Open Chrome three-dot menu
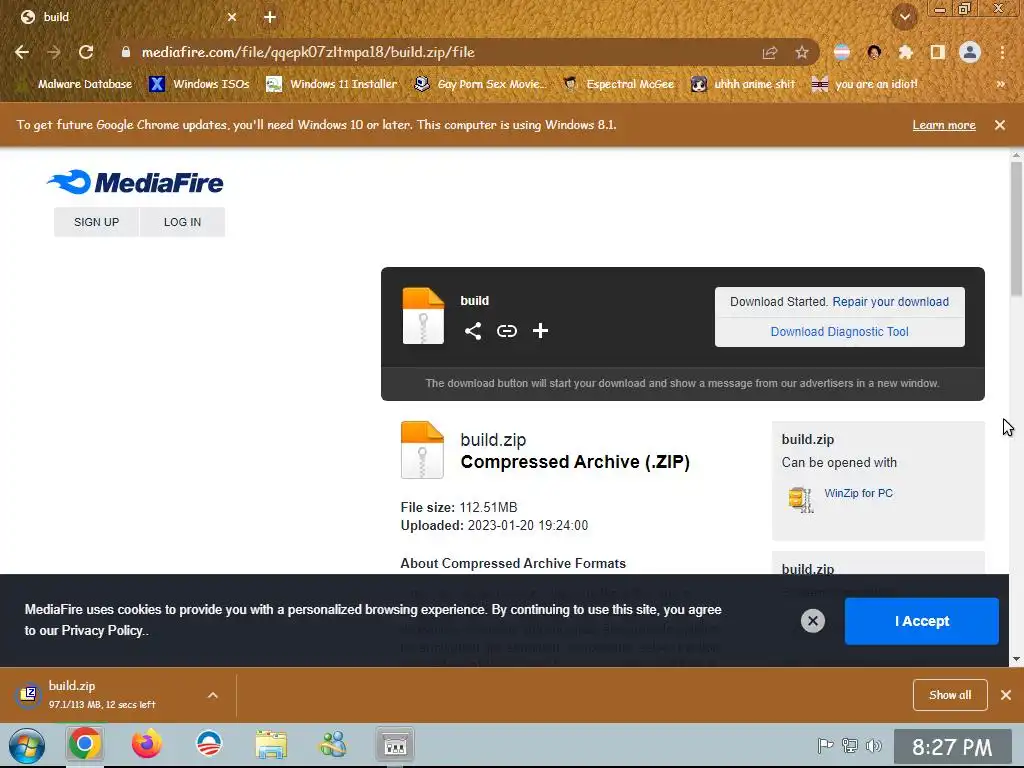The width and height of the screenshot is (1024, 768). tap(1002, 52)
